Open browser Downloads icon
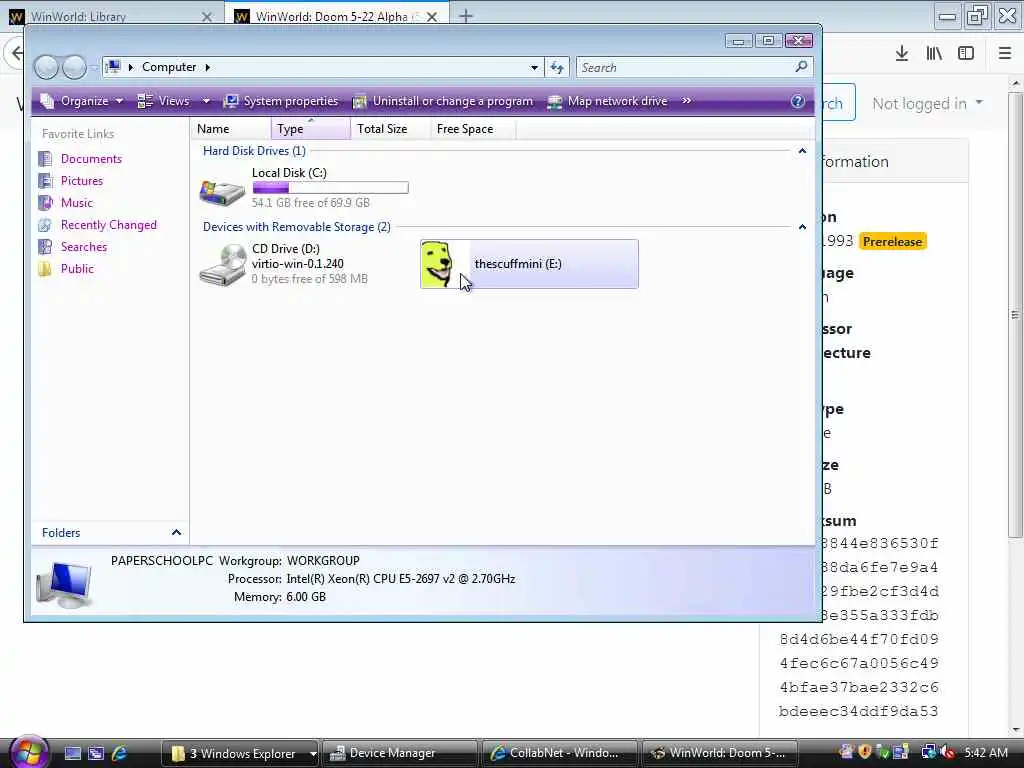 pos(902,54)
